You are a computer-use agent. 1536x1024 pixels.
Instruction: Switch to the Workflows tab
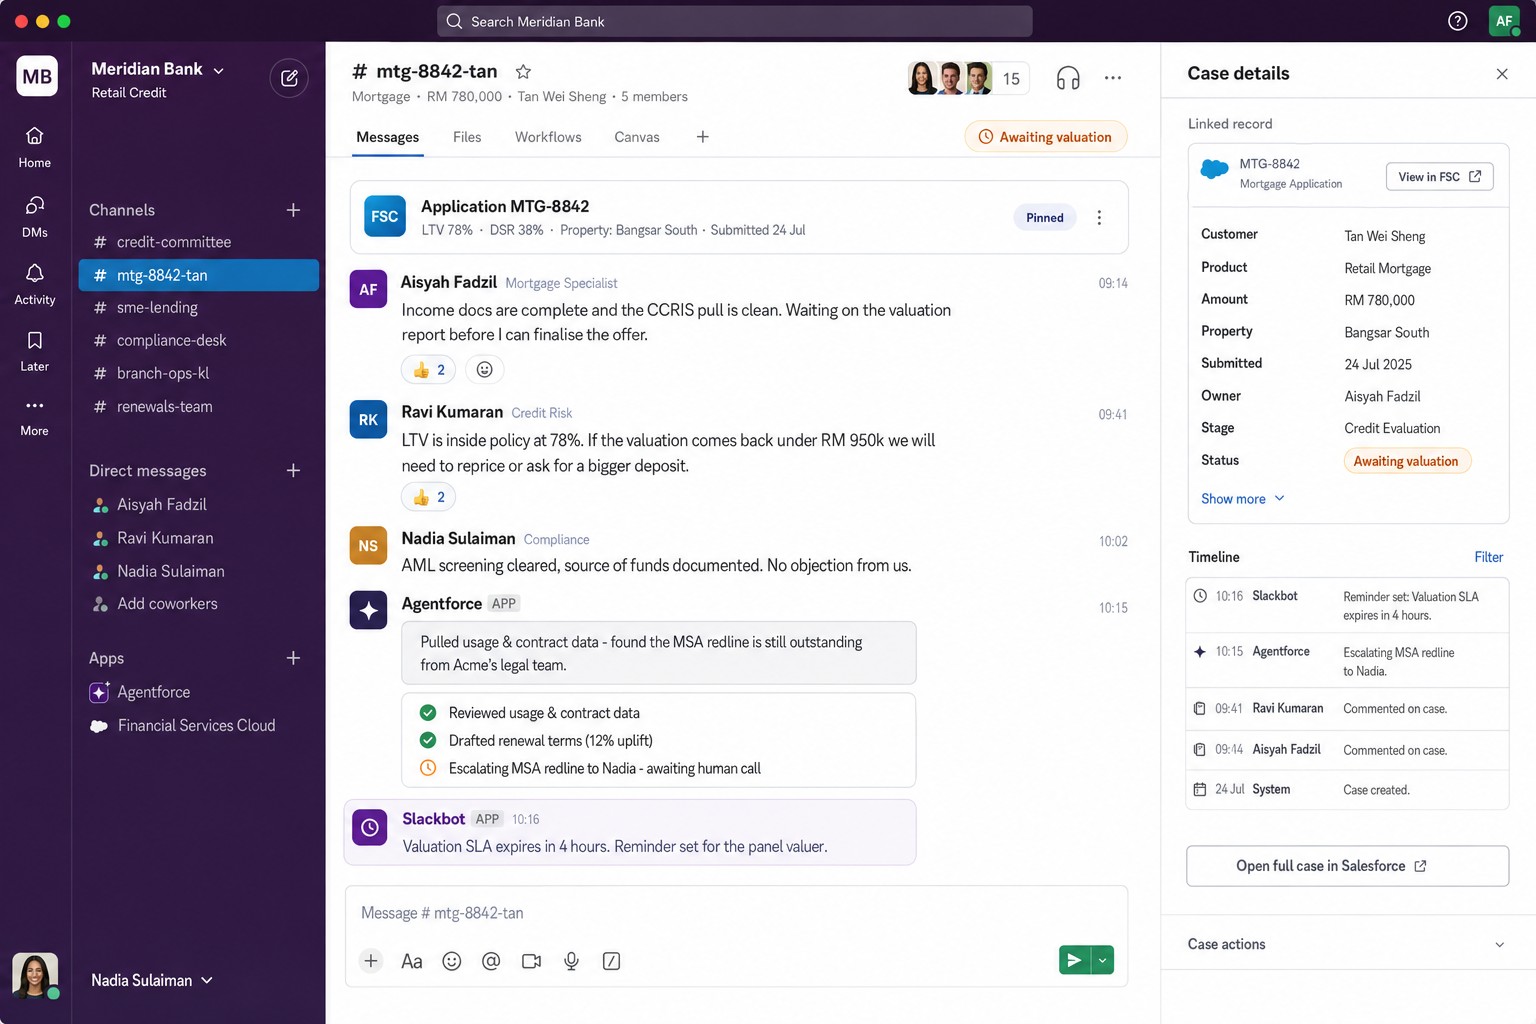(x=548, y=137)
